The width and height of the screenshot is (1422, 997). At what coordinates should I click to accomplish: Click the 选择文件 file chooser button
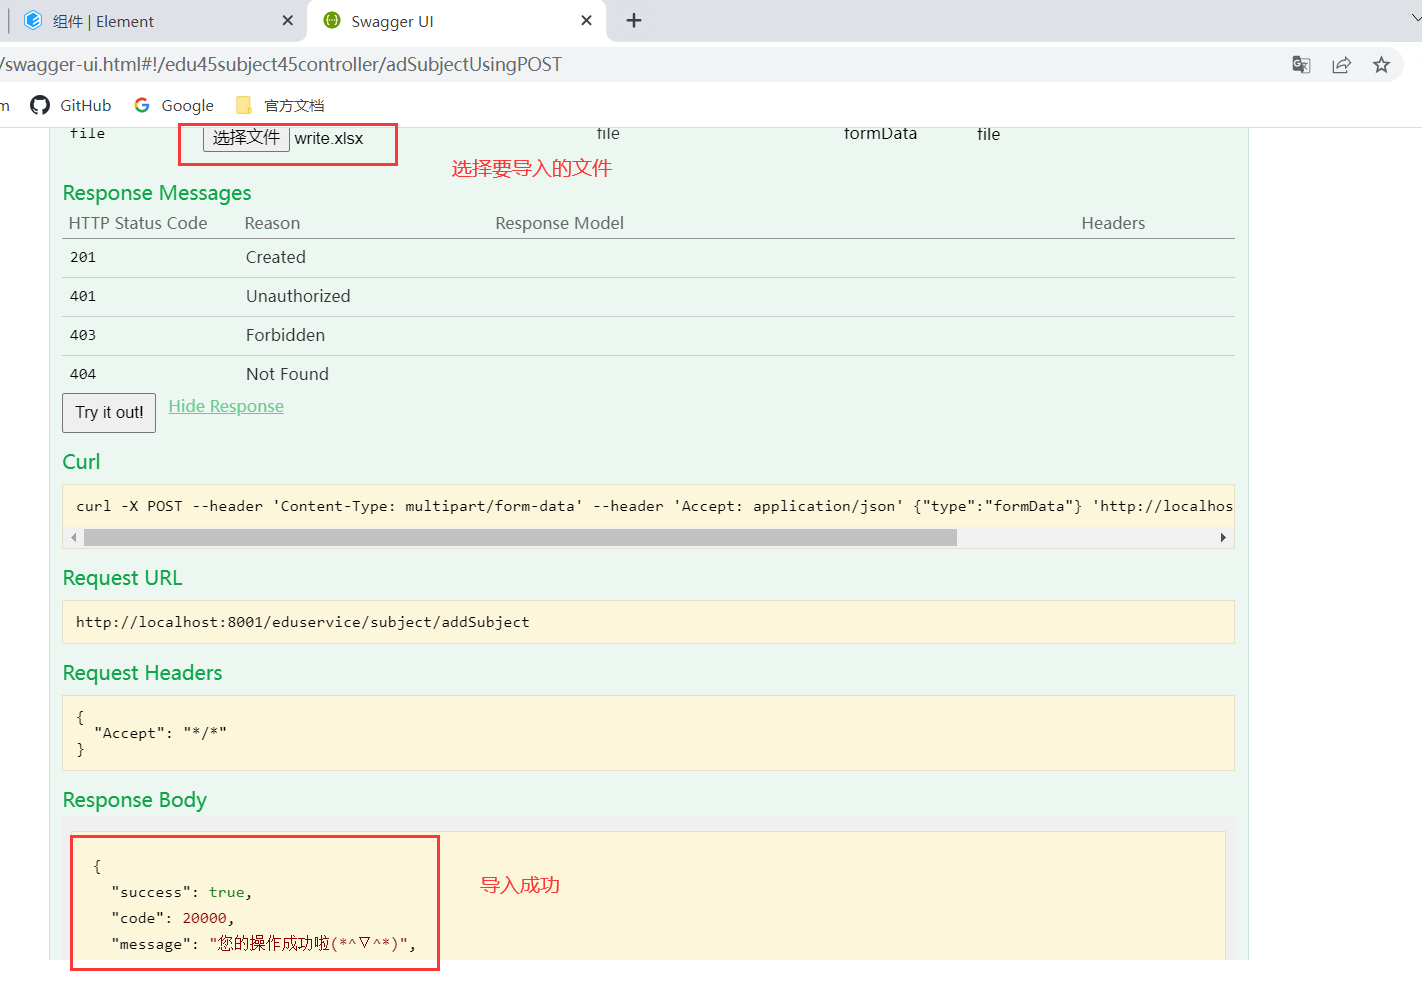[246, 138]
